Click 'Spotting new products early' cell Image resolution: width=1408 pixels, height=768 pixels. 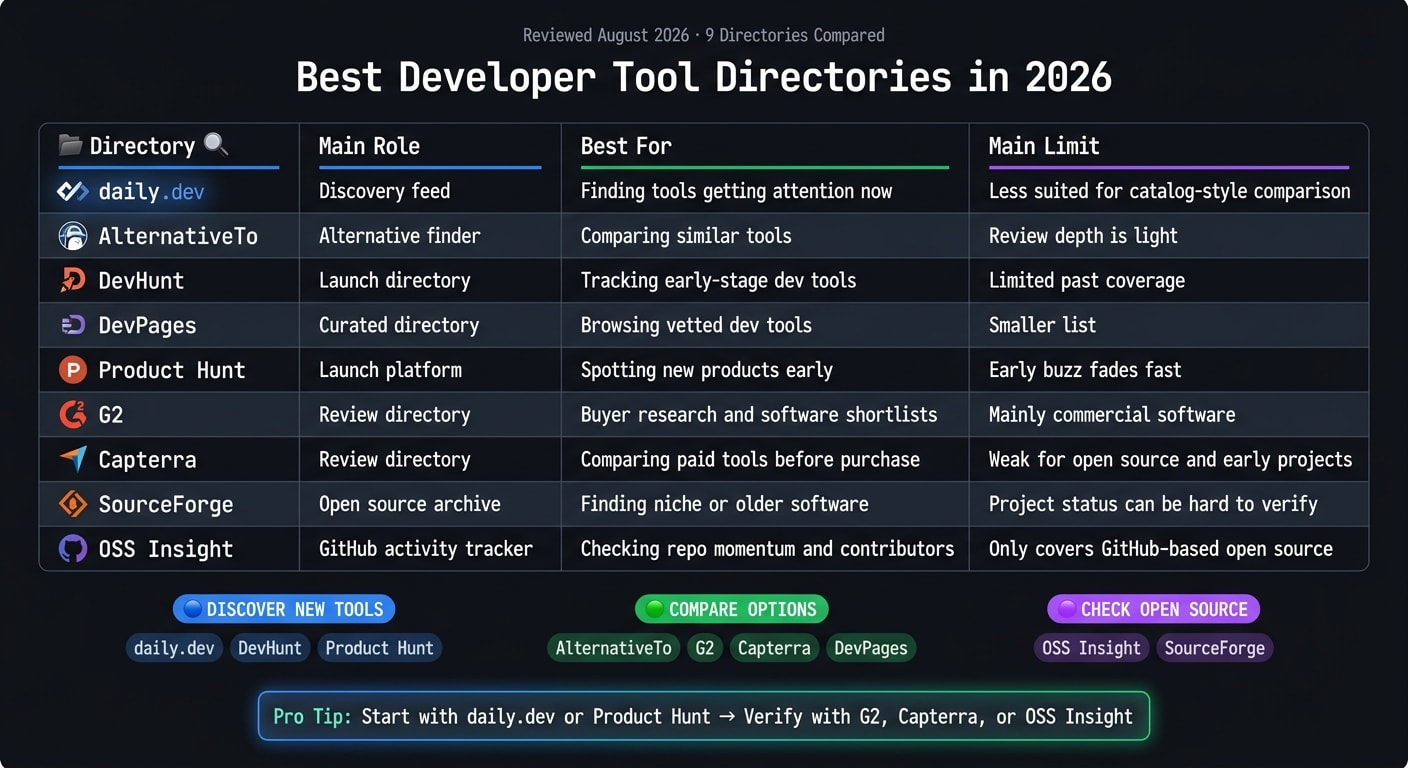(x=706, y=370)
